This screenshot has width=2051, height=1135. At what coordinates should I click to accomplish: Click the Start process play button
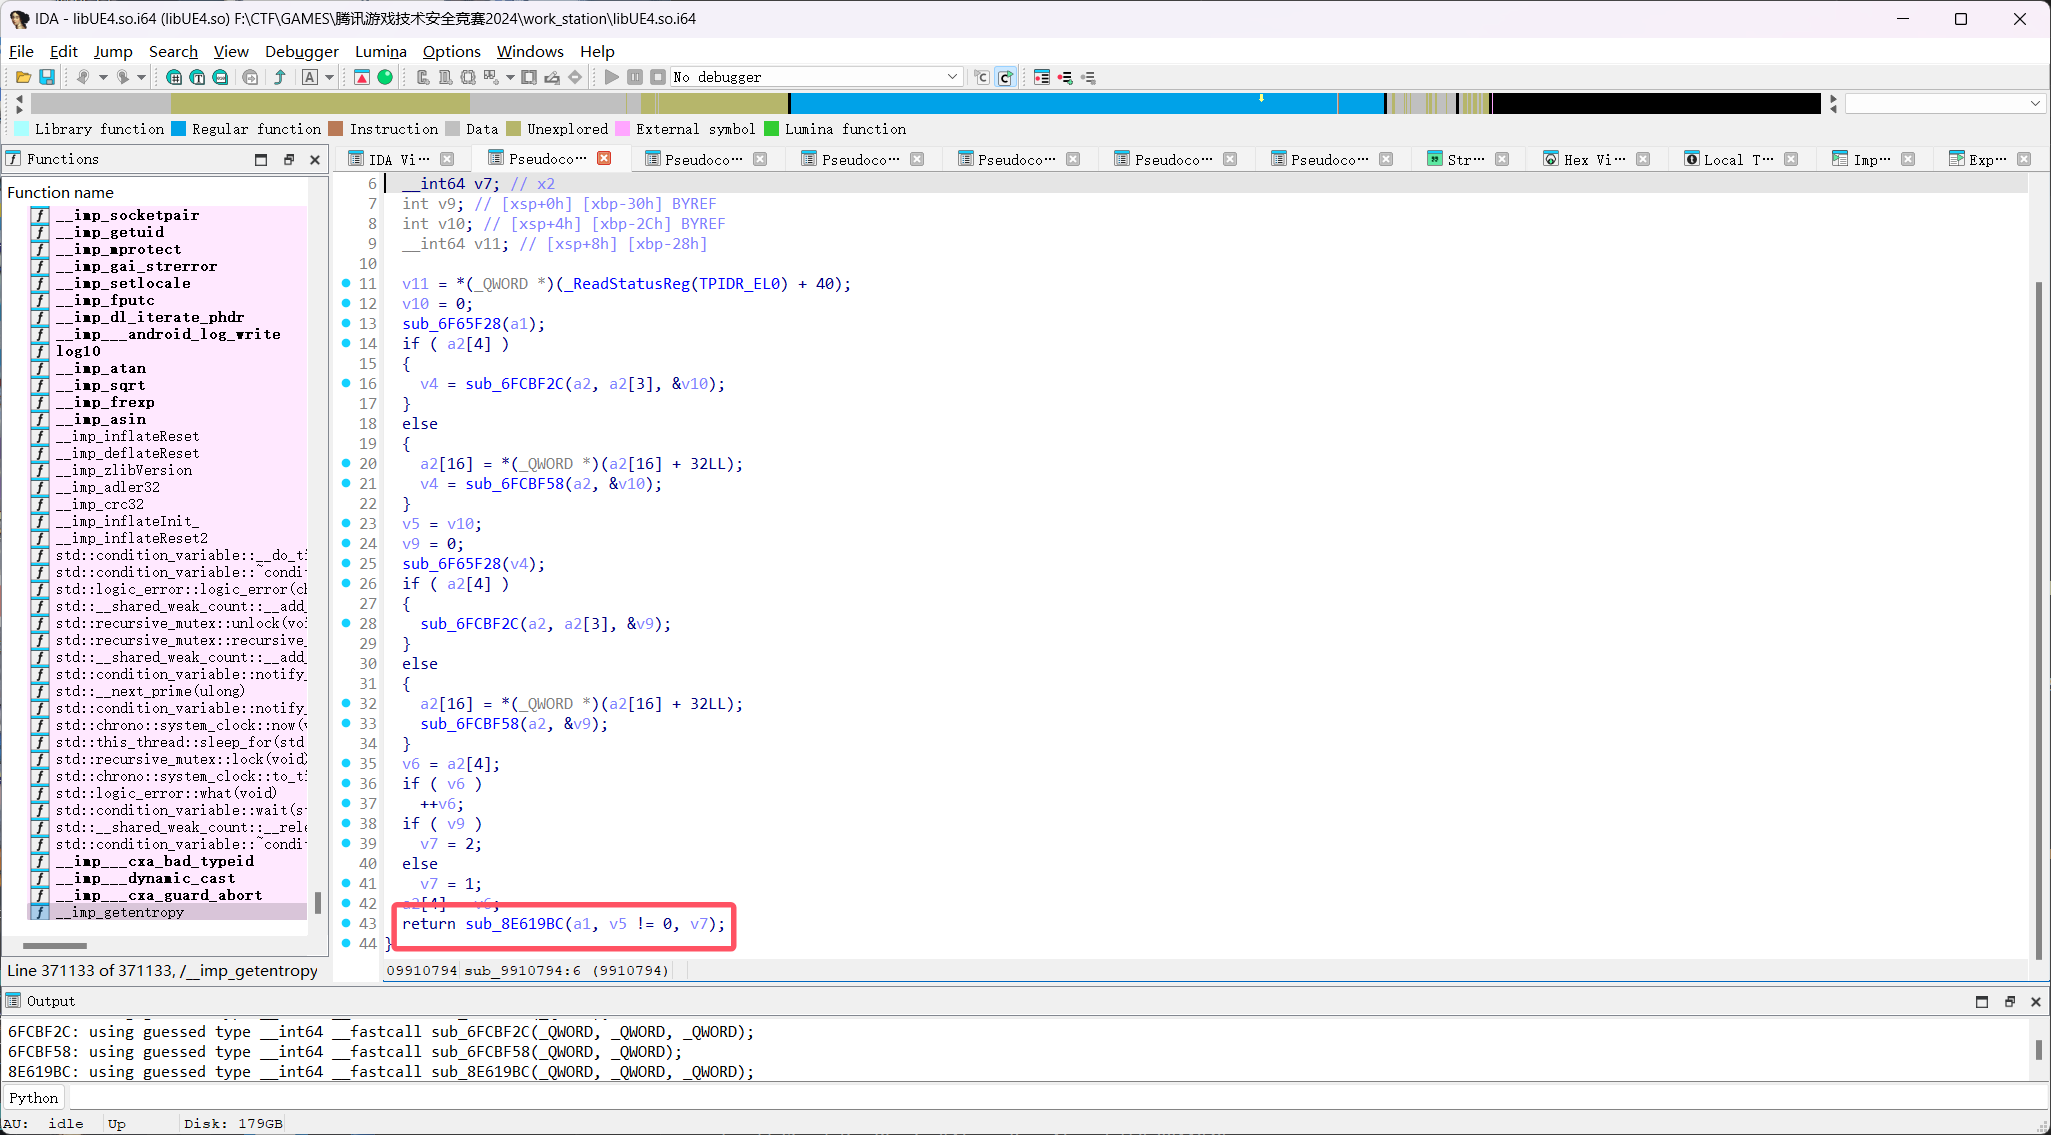pyautogui.click(x=612, y=77)
